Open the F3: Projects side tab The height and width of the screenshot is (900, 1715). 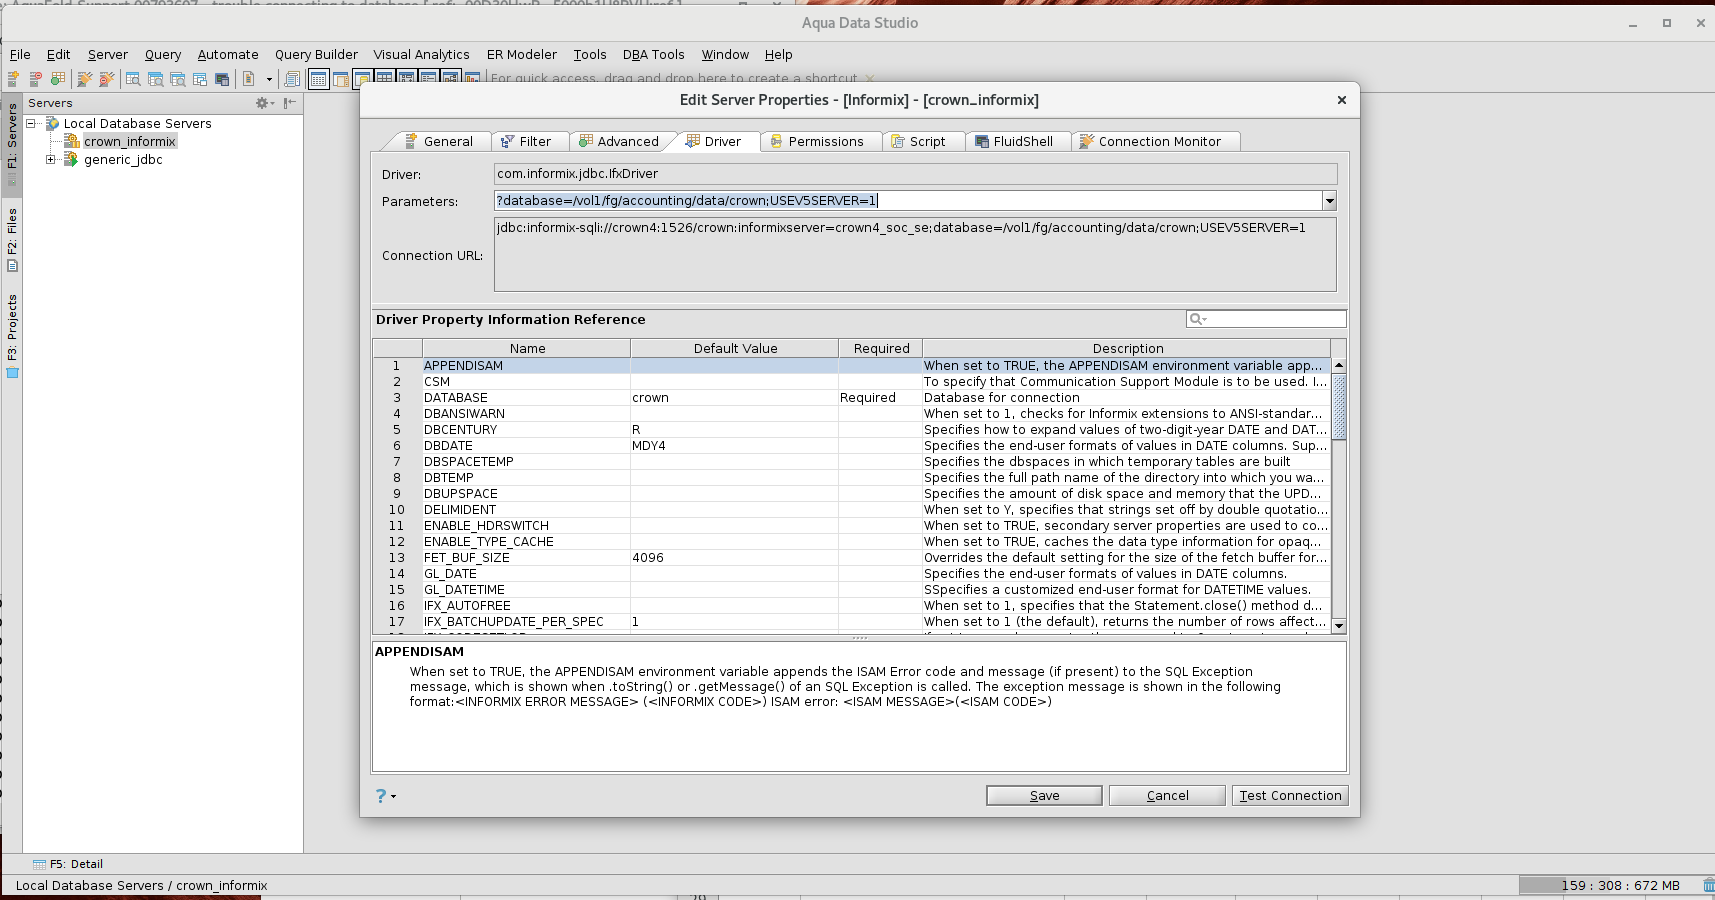coord(12,335)
